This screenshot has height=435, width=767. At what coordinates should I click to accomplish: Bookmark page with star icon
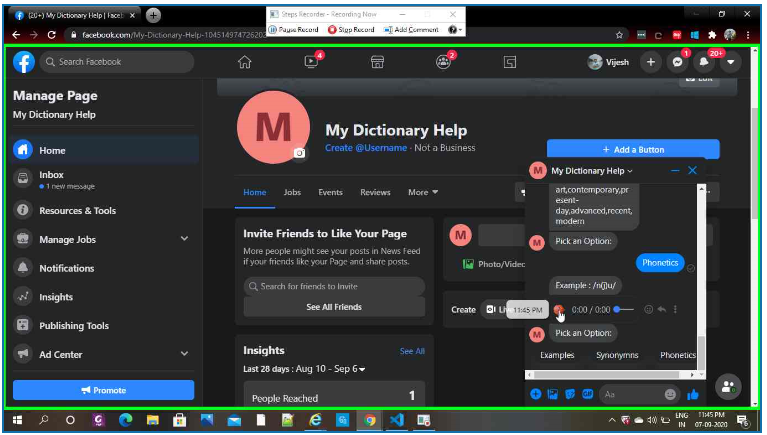pos(619,35)
